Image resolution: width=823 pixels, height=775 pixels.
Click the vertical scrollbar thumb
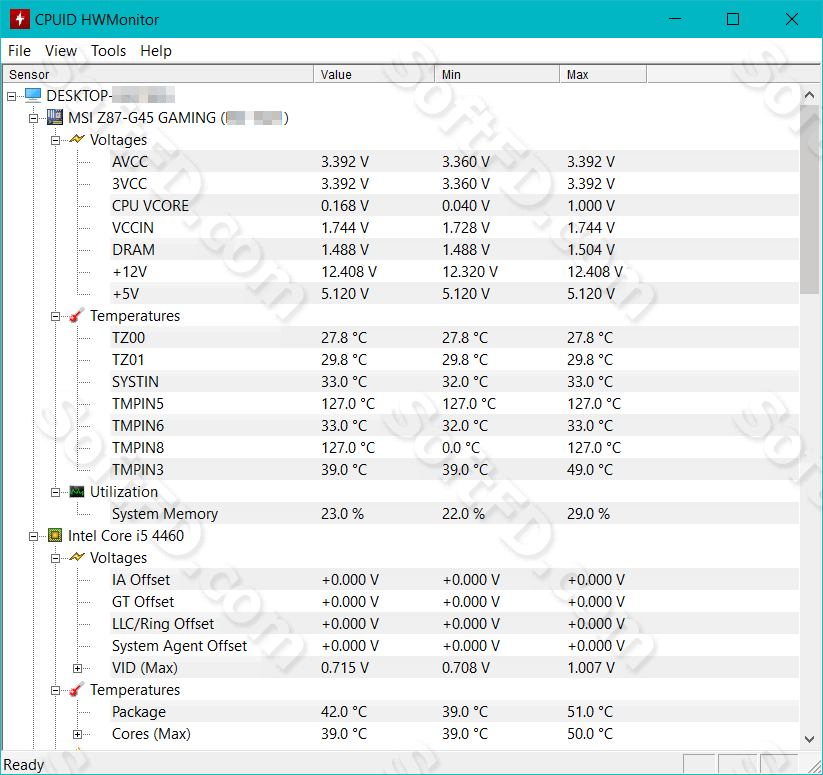click(809, 199)
